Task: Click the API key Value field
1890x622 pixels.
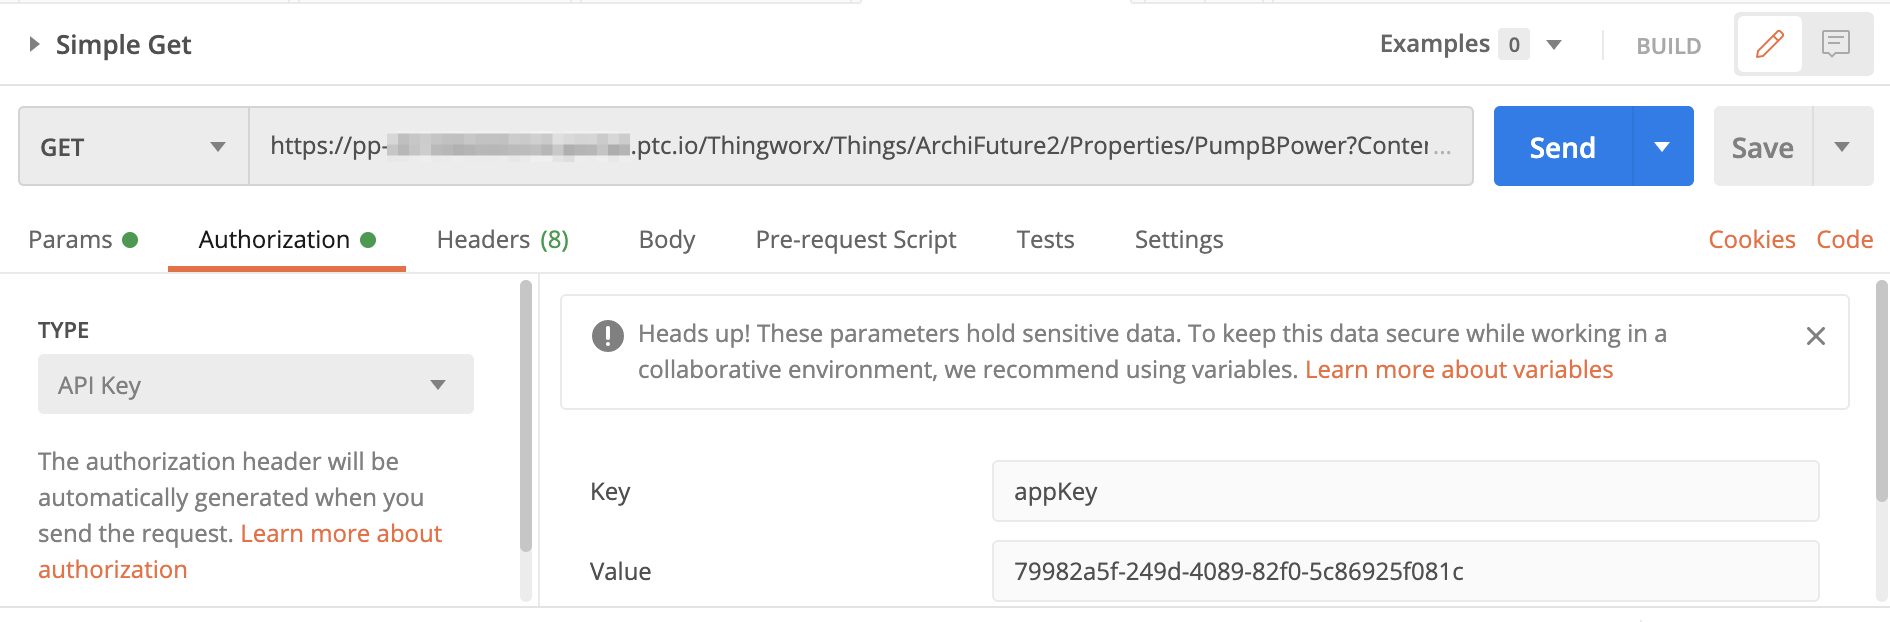Action: click(x=1404, y=571)
